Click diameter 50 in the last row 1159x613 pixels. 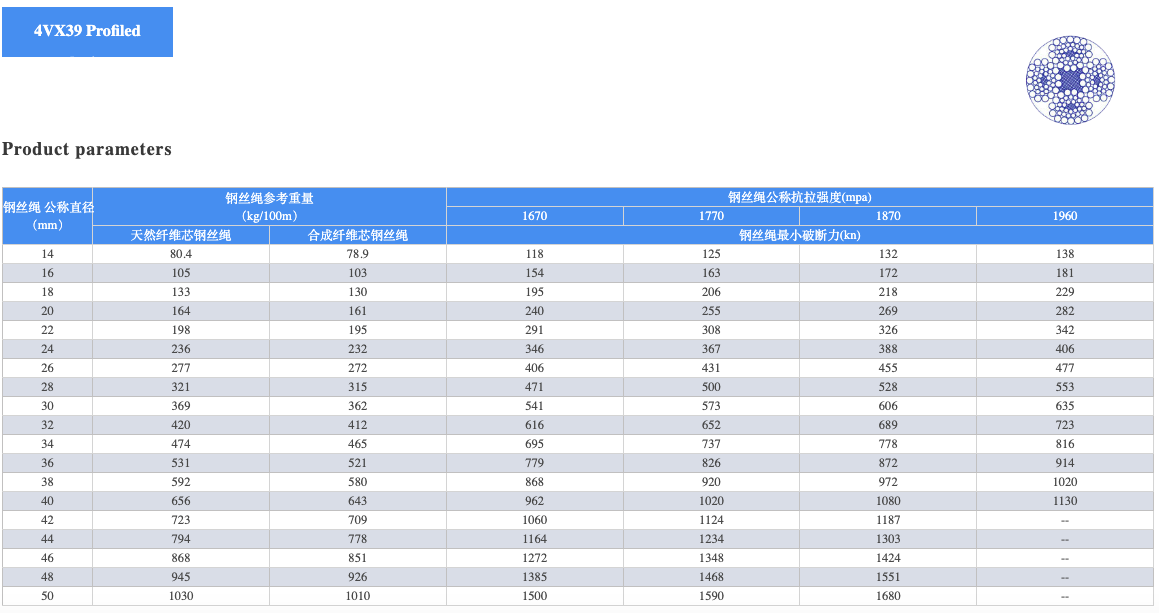click(47, 596)
